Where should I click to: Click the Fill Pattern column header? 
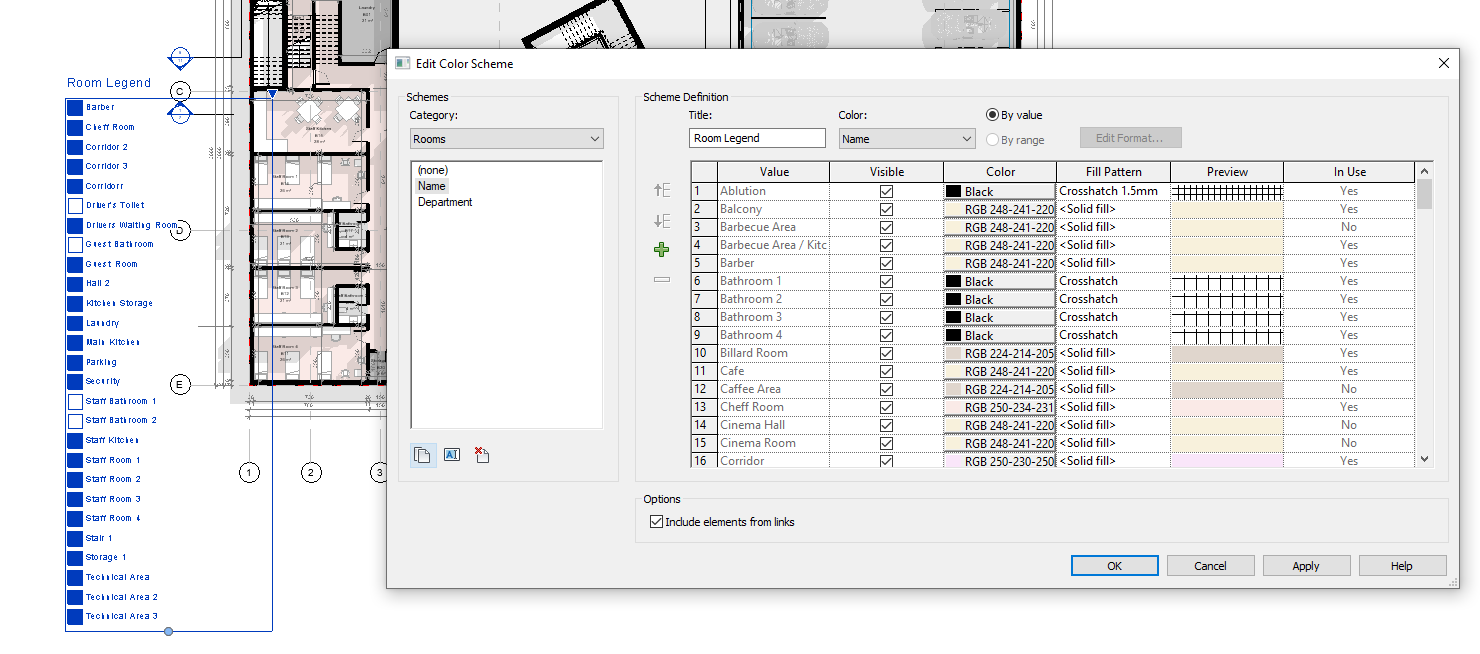(1113, 172)
